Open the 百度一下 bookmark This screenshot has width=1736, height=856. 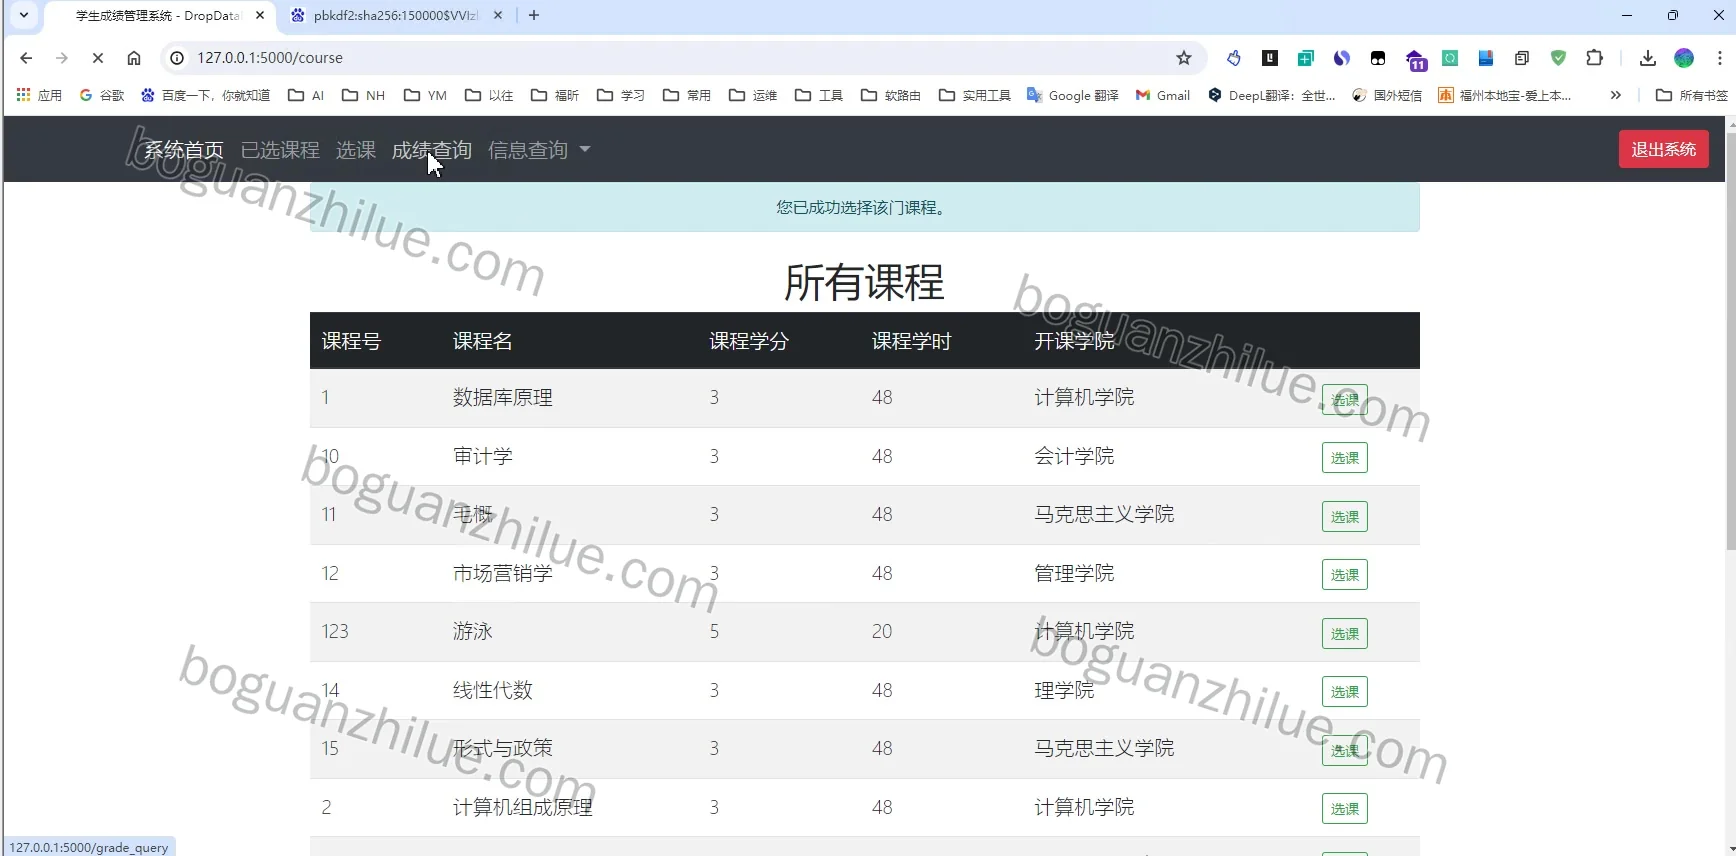pyautogui.click(x=206, y=95)
